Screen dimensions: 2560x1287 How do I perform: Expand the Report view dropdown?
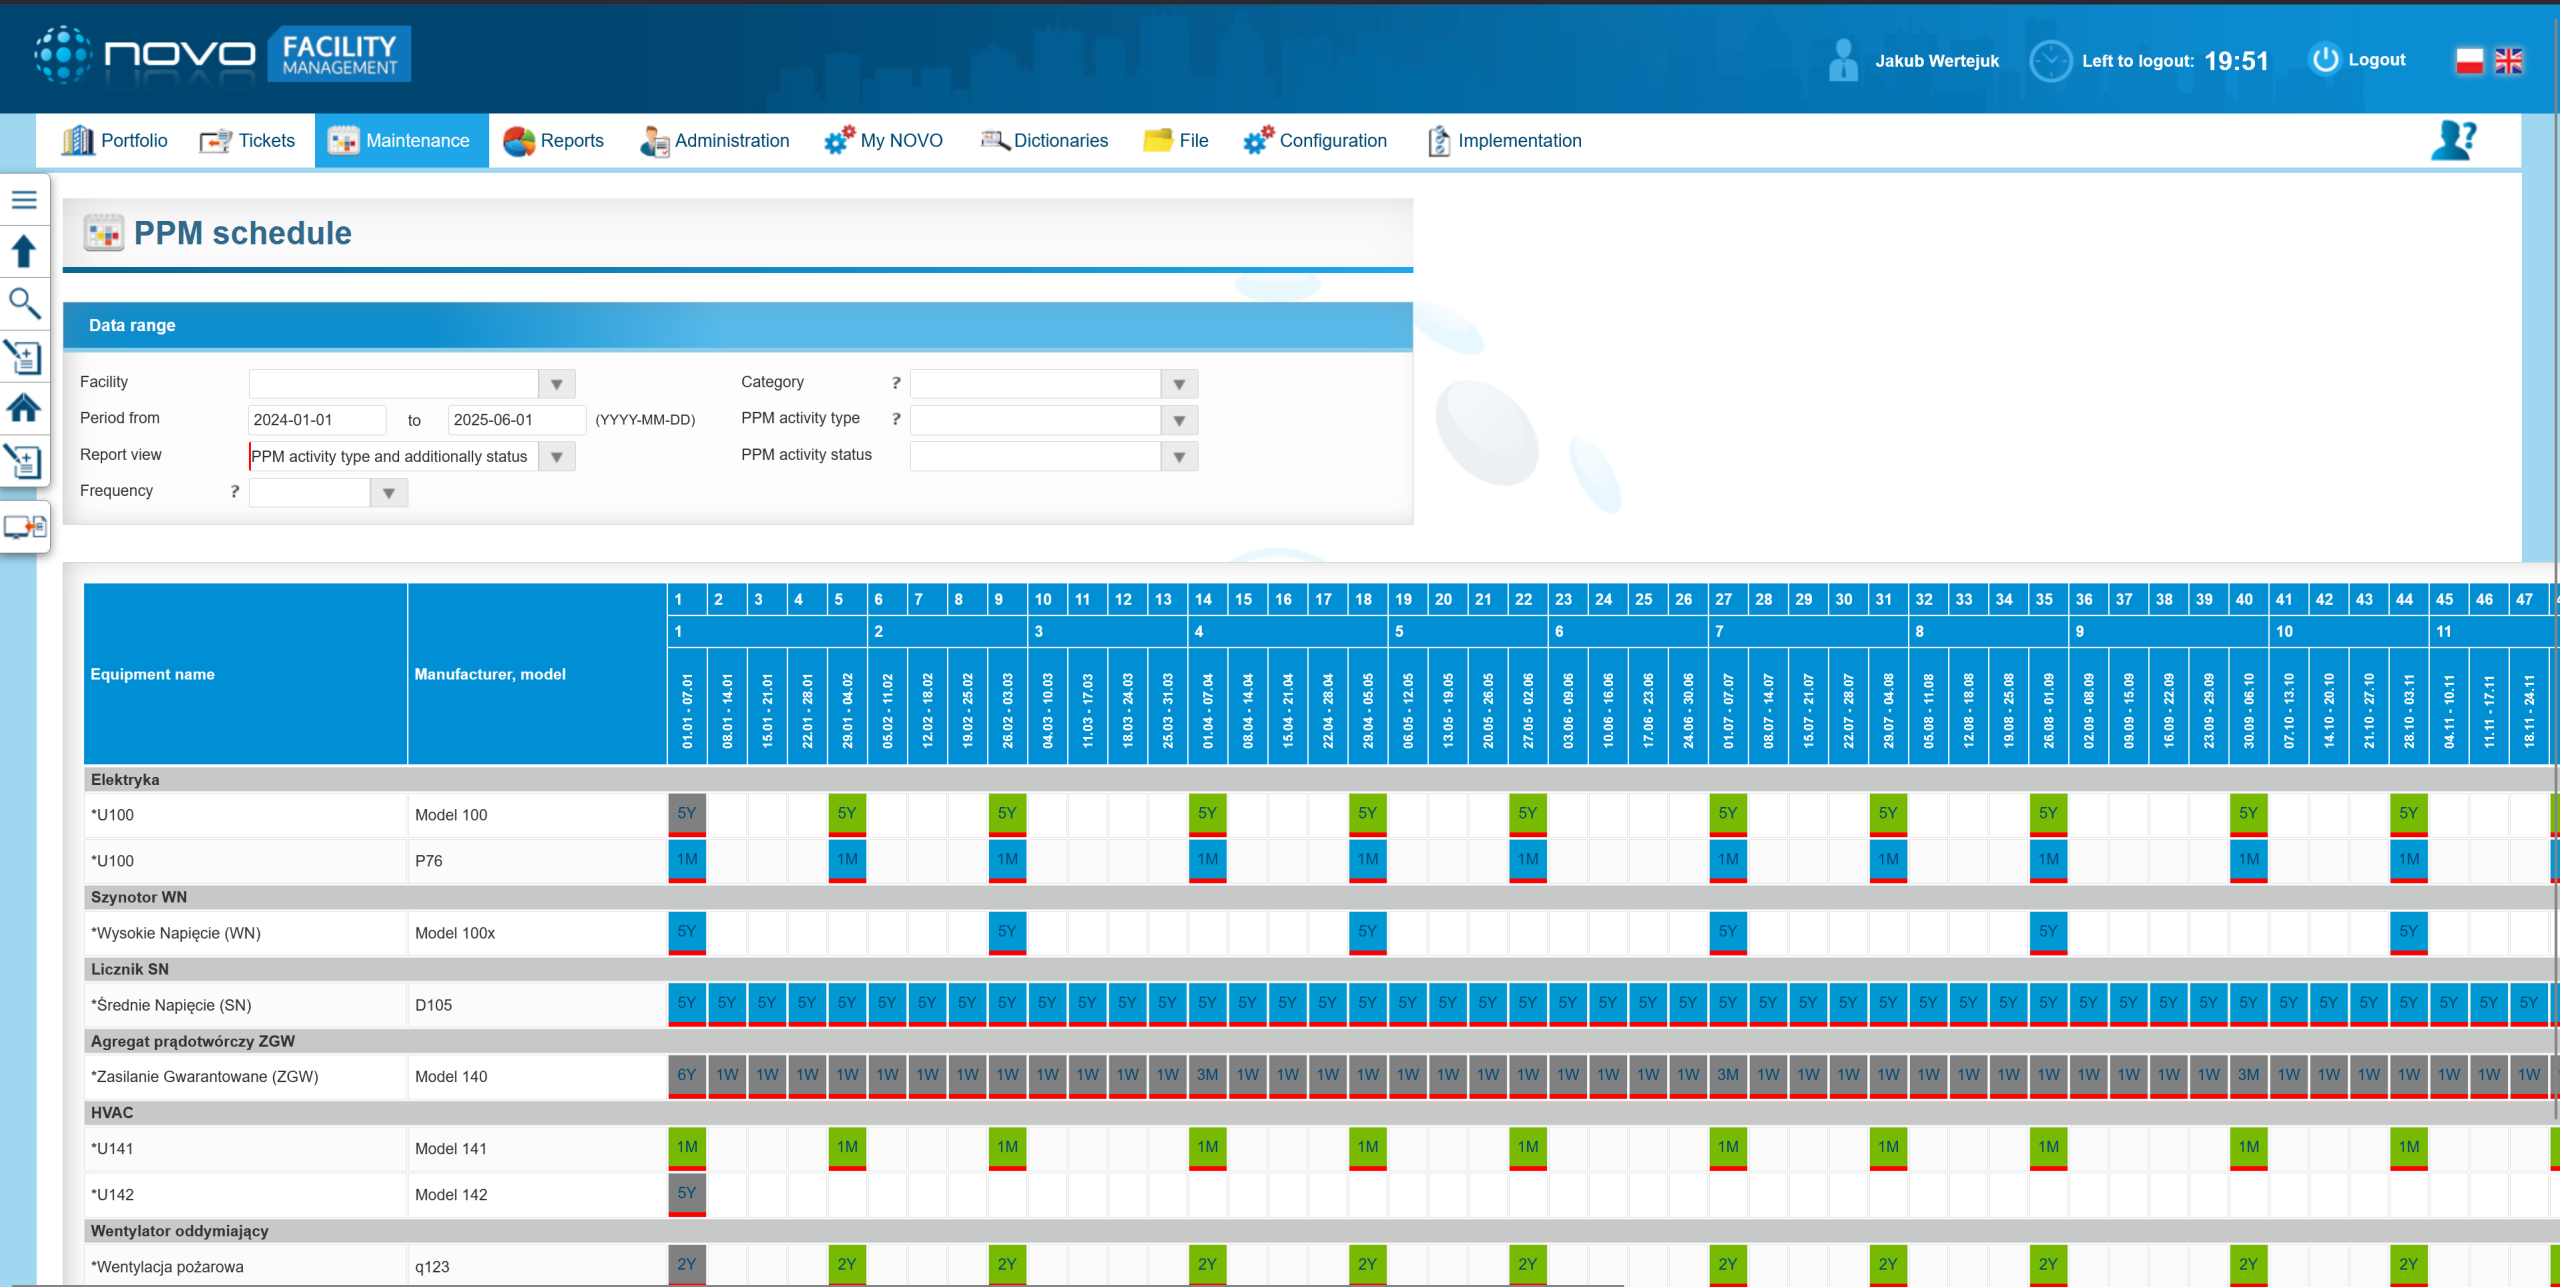tap(556, 457)
